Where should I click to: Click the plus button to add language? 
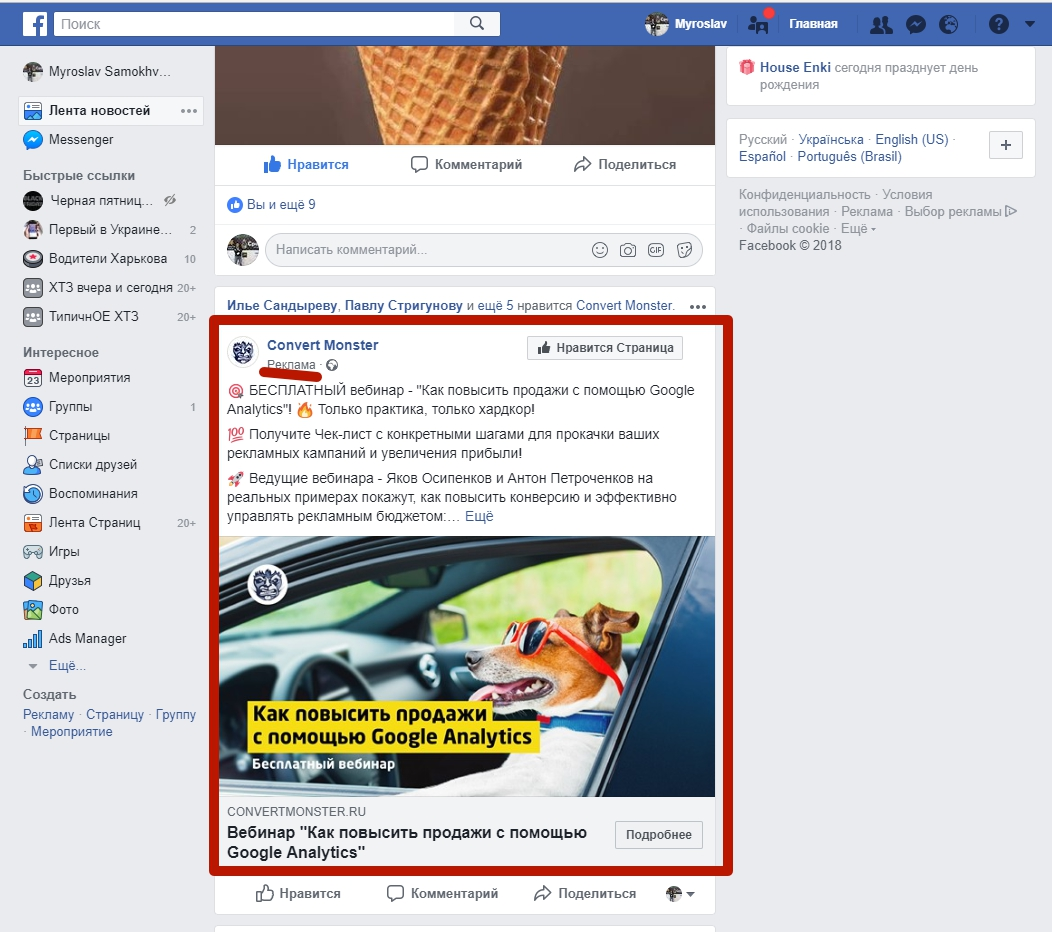tap(1006, 145)
